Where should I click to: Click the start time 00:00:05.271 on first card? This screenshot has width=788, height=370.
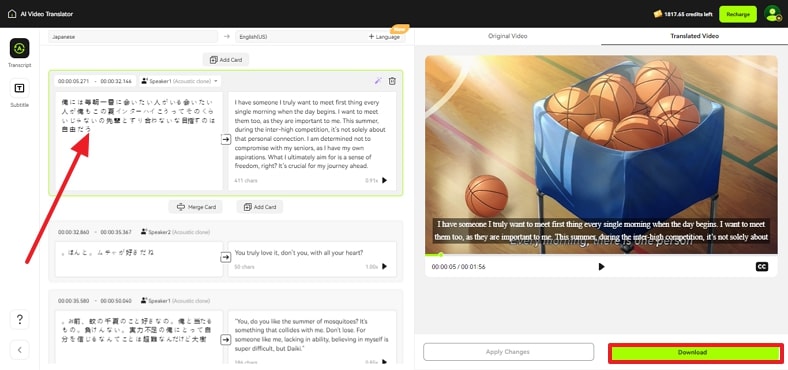(x=73, y=81)
